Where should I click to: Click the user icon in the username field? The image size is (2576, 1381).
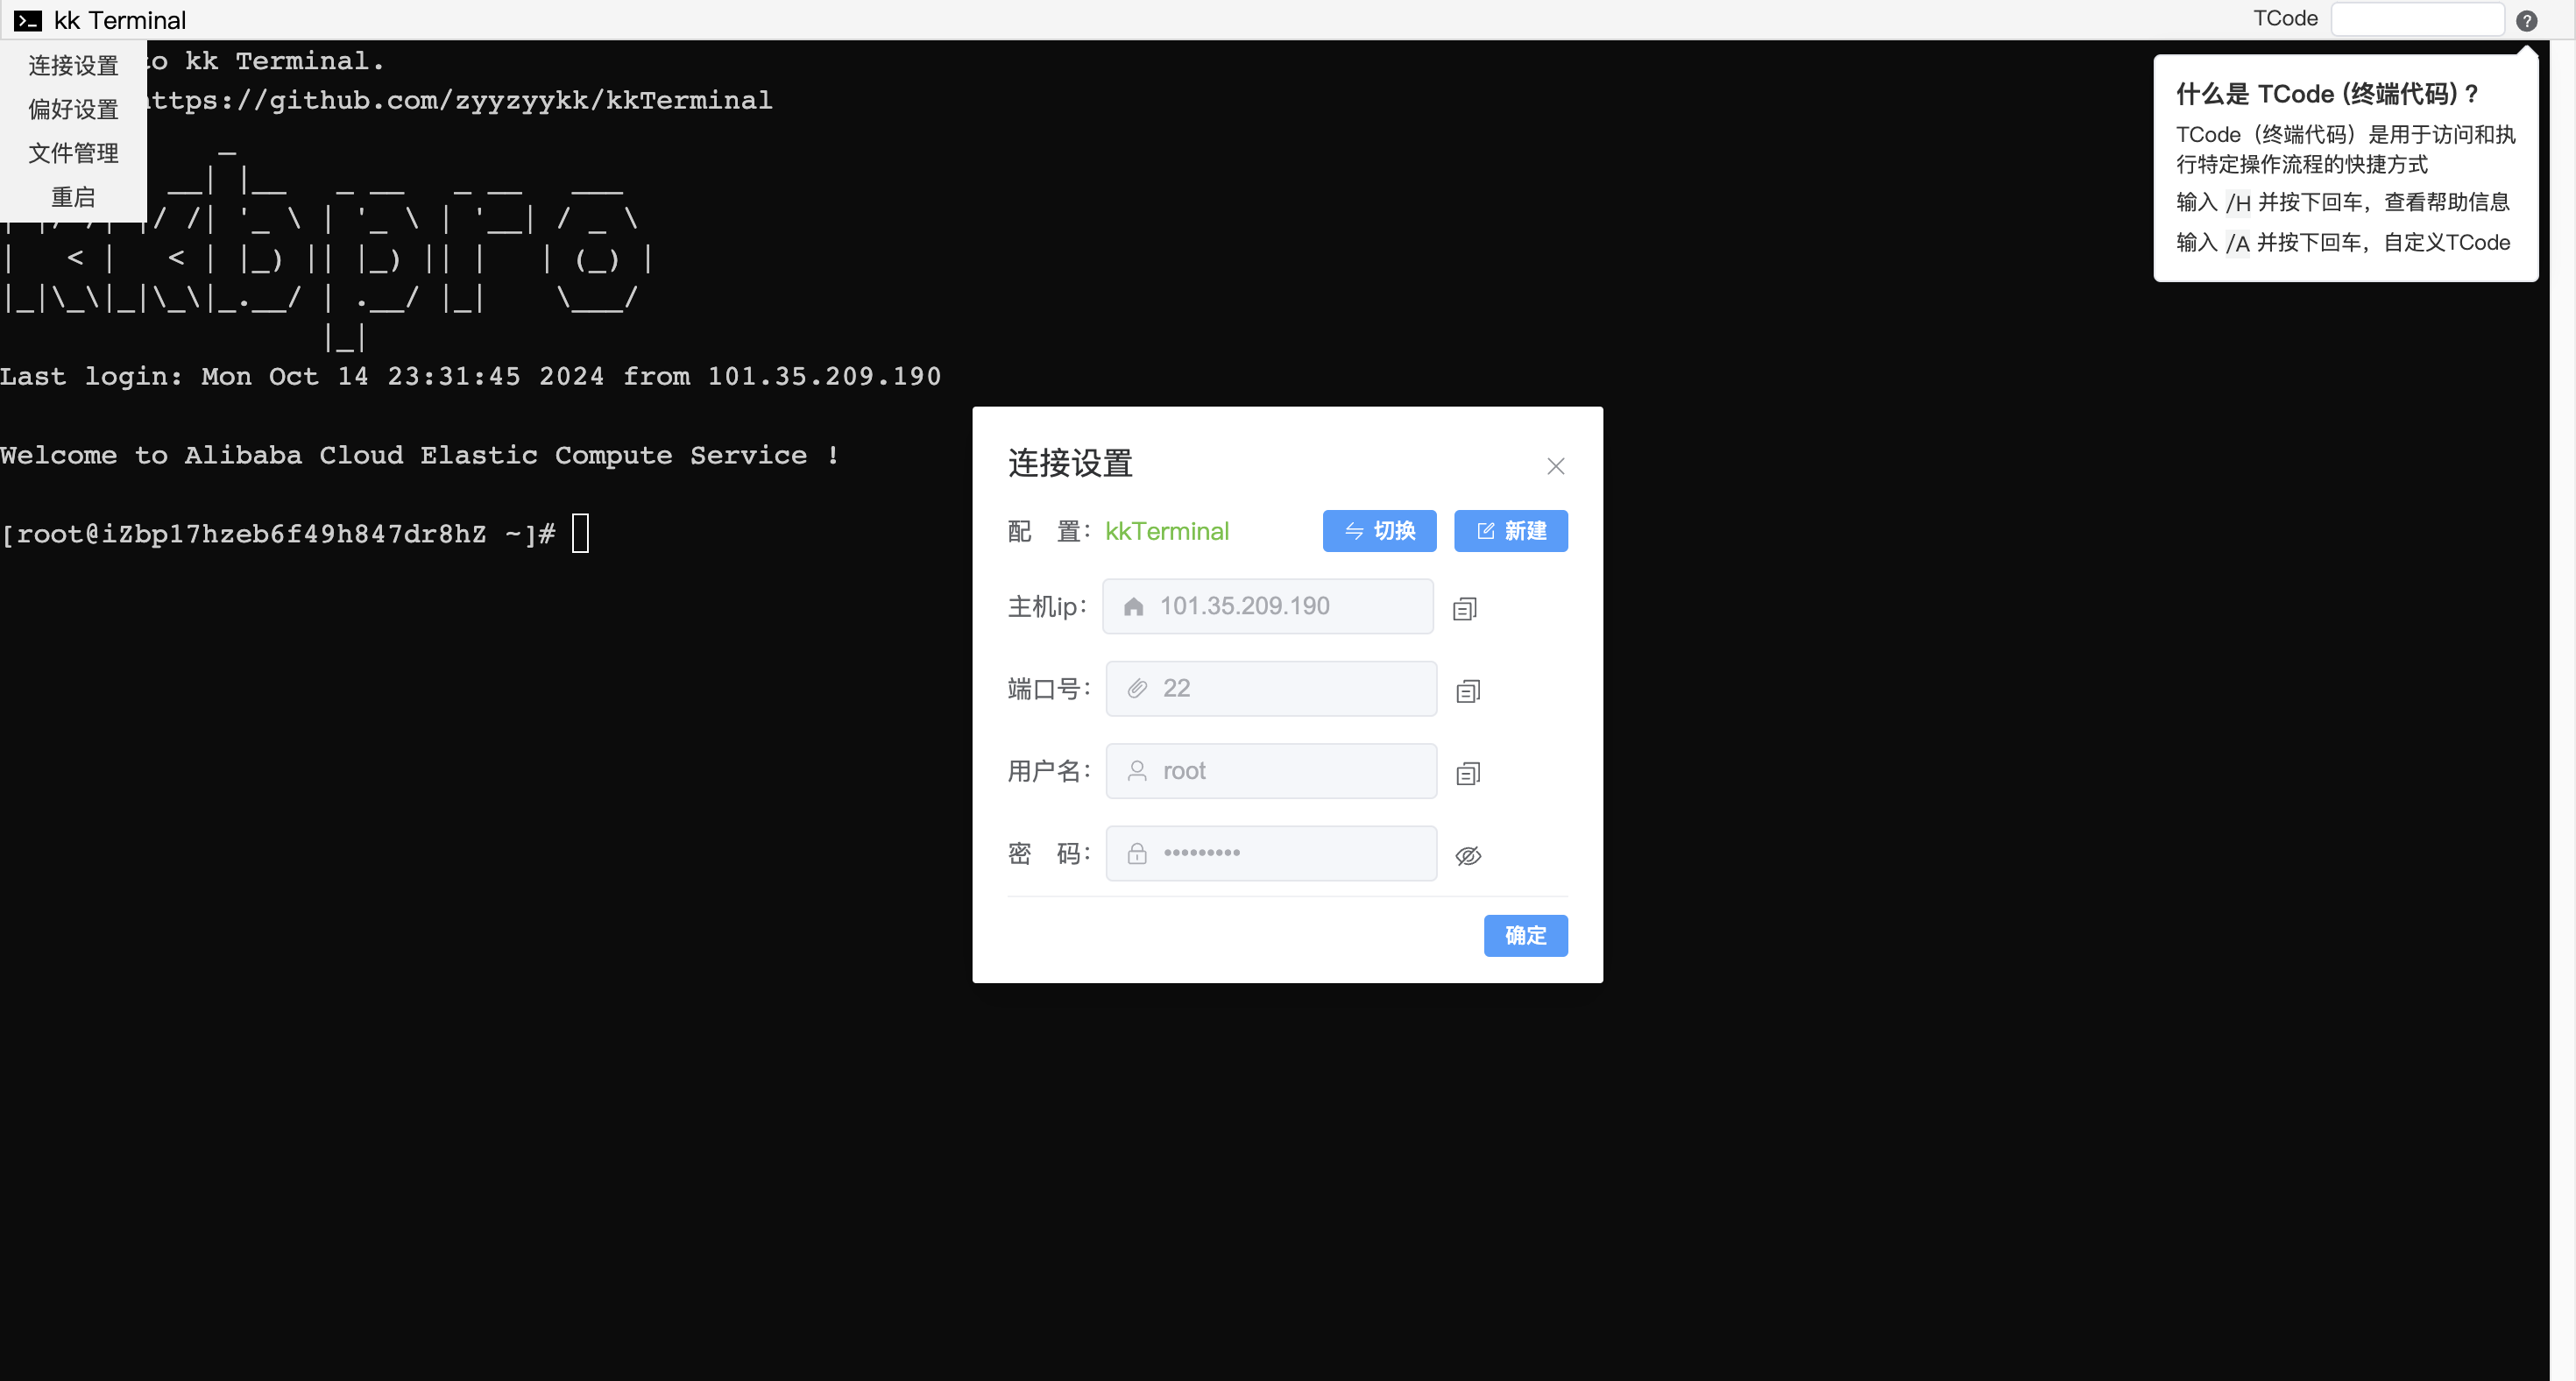point(1136,771)
